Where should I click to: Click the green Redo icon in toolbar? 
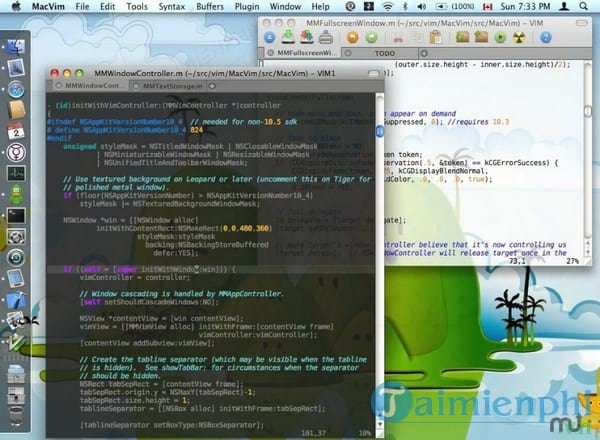[x=371, y=37]
